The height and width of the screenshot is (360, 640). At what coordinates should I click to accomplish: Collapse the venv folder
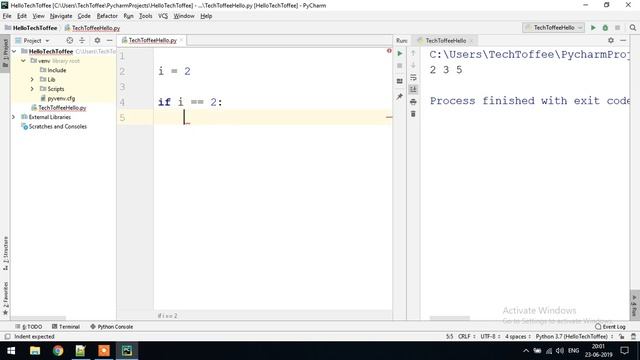point(23,61)
